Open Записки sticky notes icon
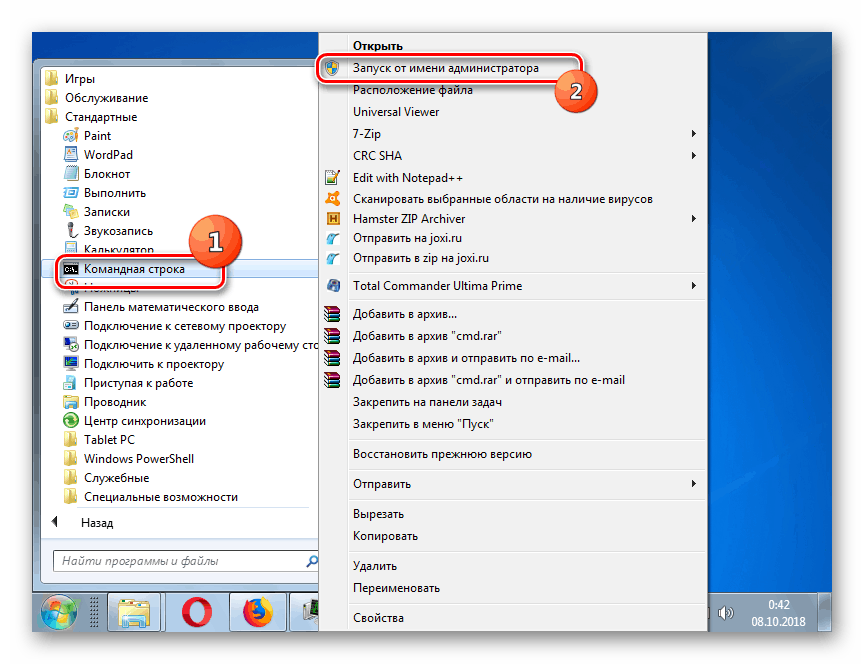 point(71,212)
